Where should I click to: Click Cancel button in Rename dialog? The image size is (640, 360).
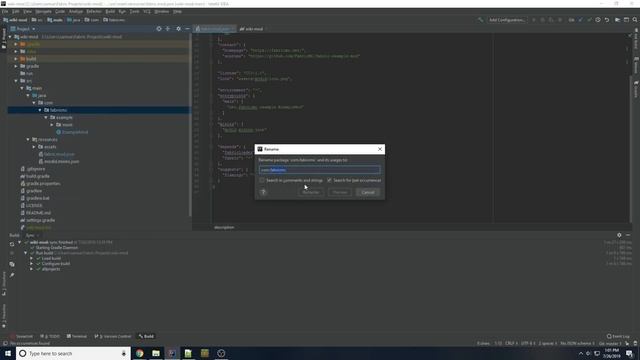click(x=368, y=192)
